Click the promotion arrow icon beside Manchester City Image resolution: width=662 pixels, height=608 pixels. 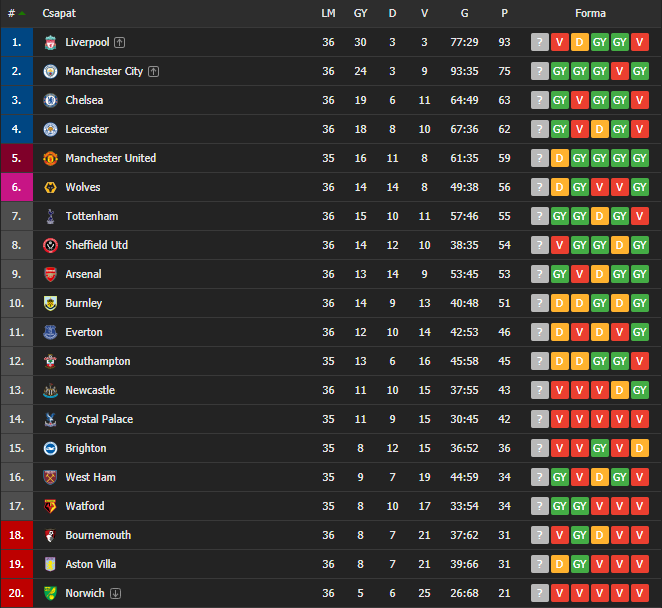click(153, 71)
